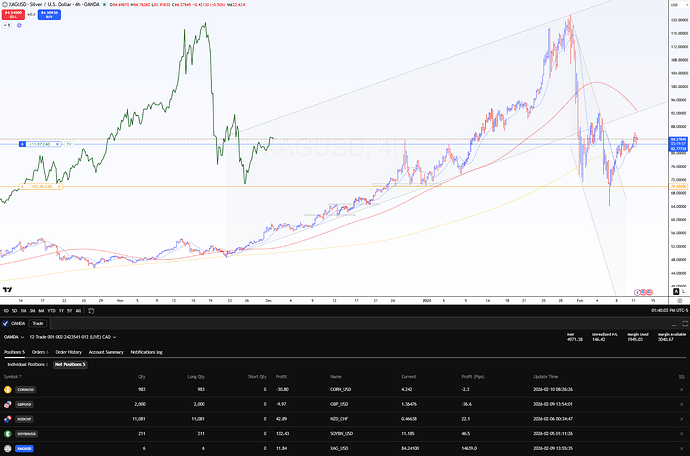This screenshot has width=690, height=456.
Task: Open the go-to-date calendar icon
Action: coord(91,311)
